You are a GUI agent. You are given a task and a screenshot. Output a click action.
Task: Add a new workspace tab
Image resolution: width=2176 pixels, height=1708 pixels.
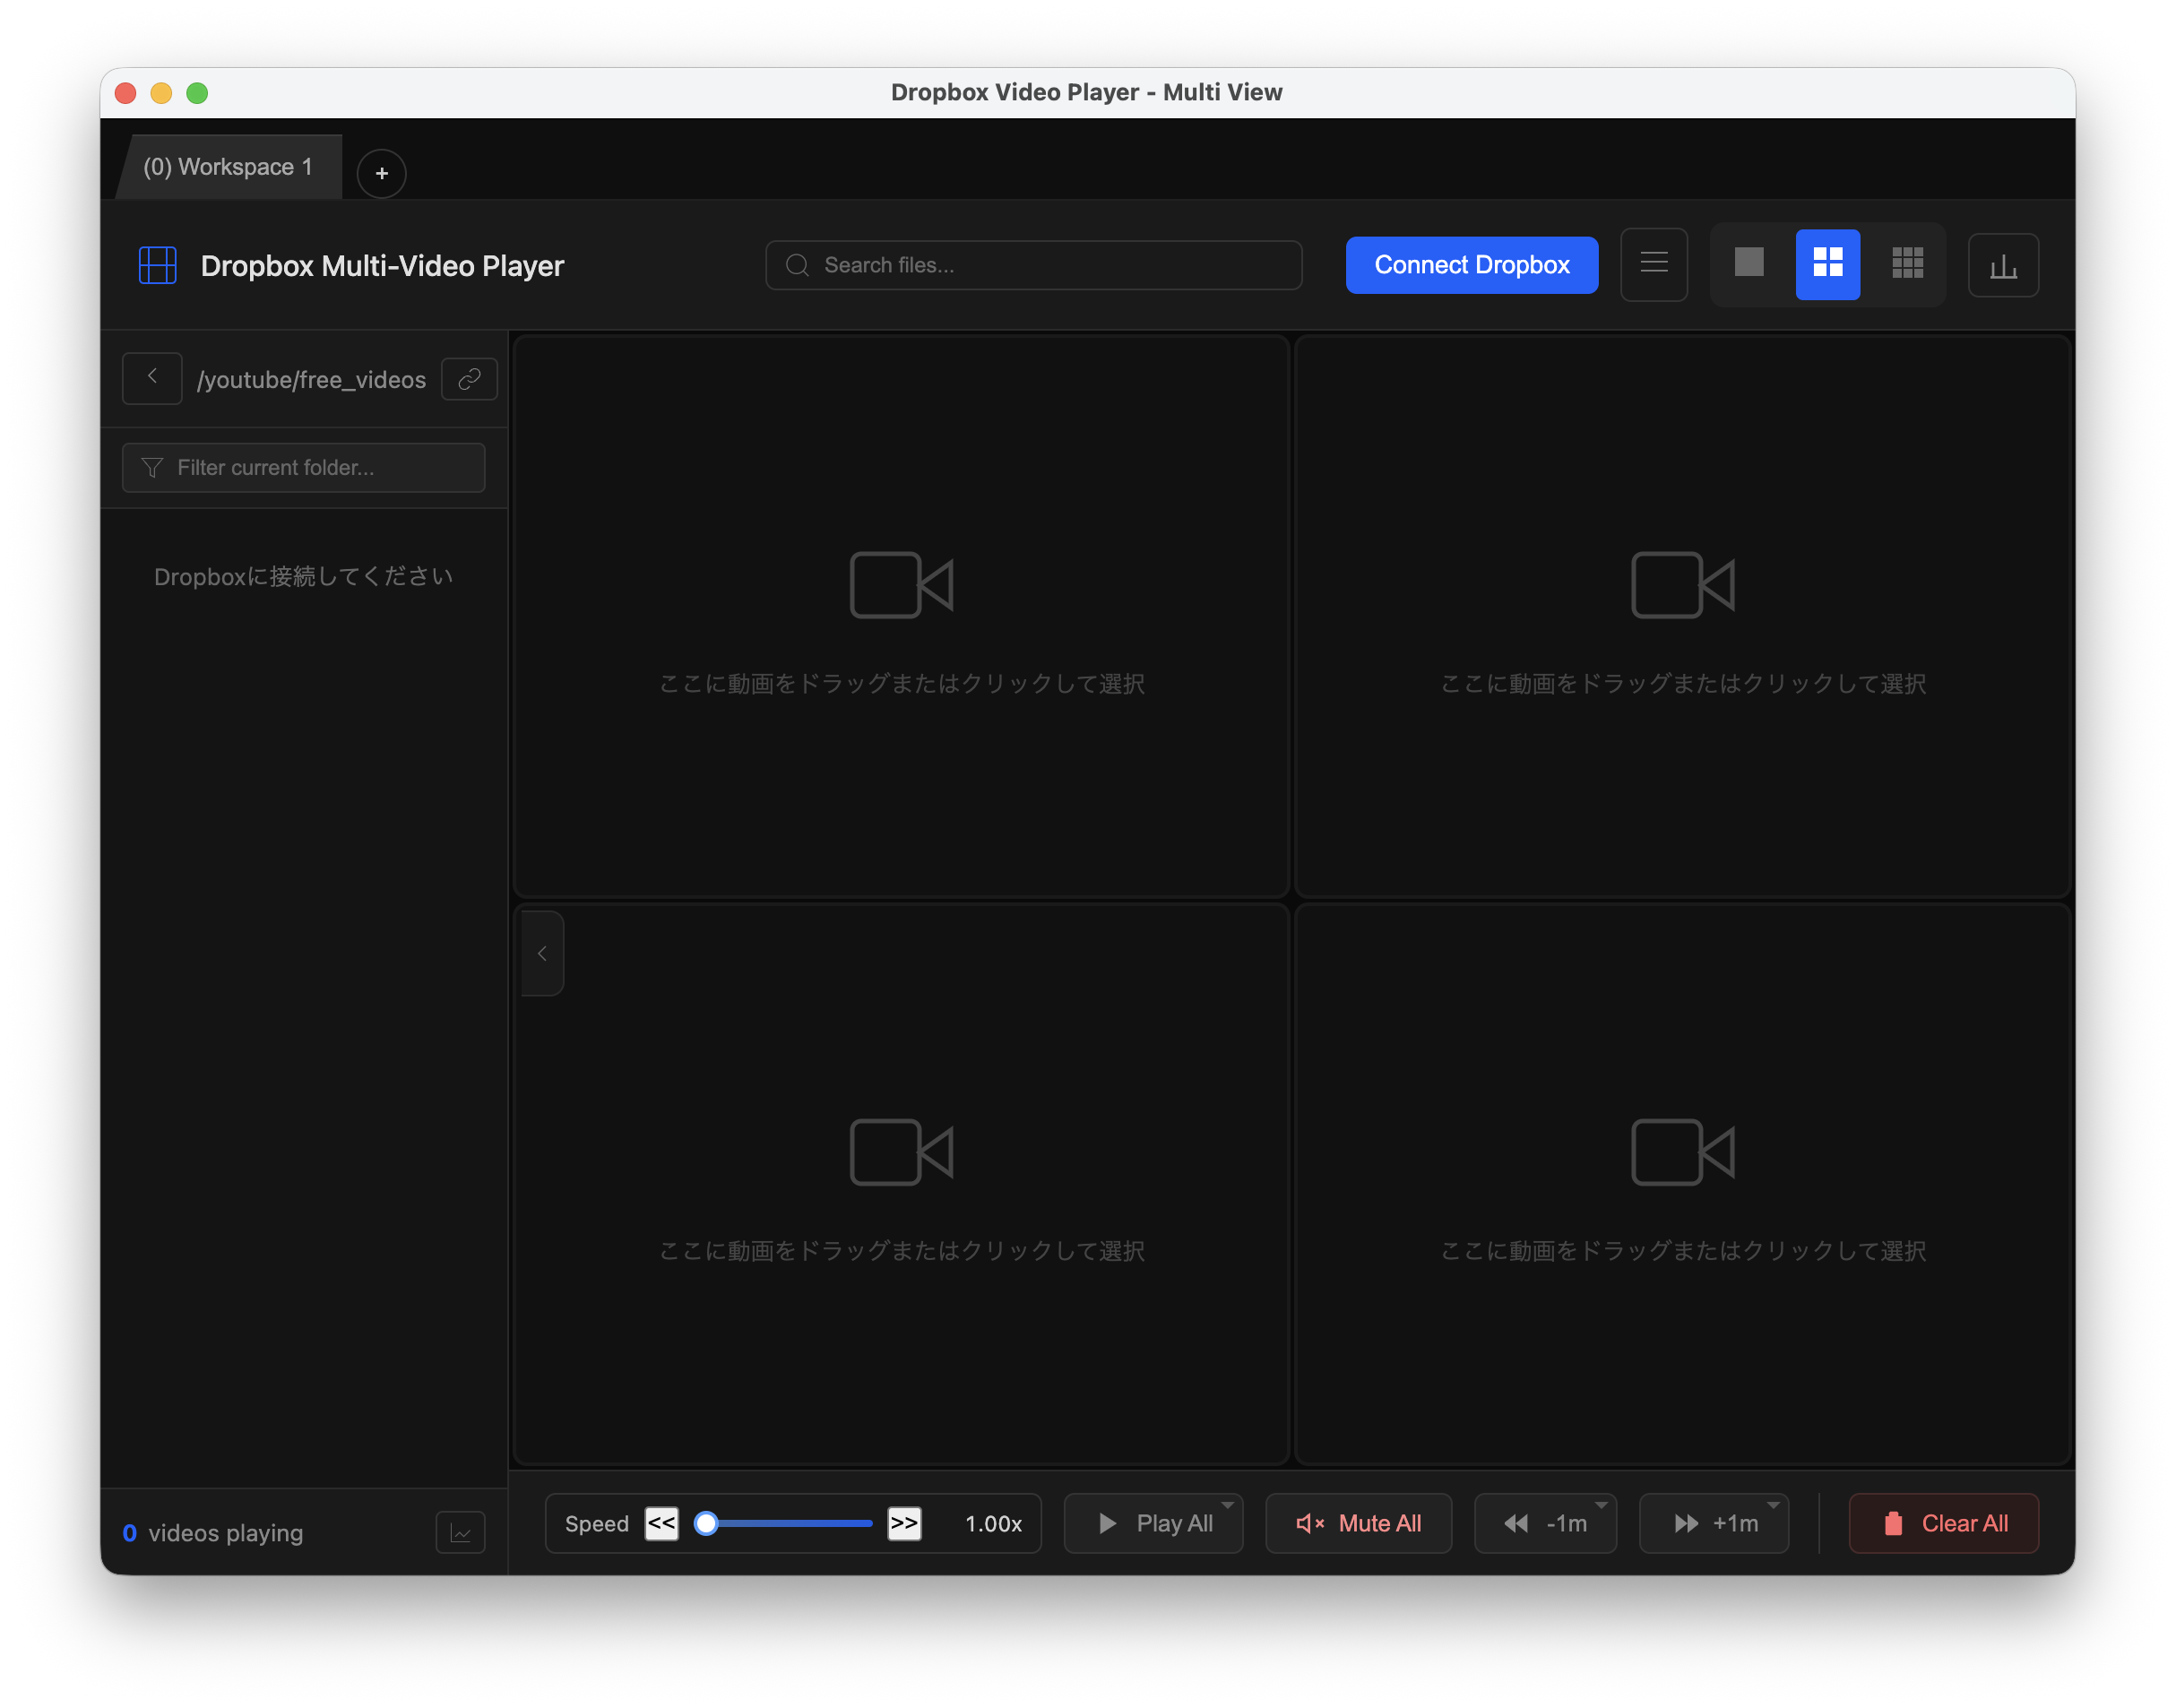point(381,174)
